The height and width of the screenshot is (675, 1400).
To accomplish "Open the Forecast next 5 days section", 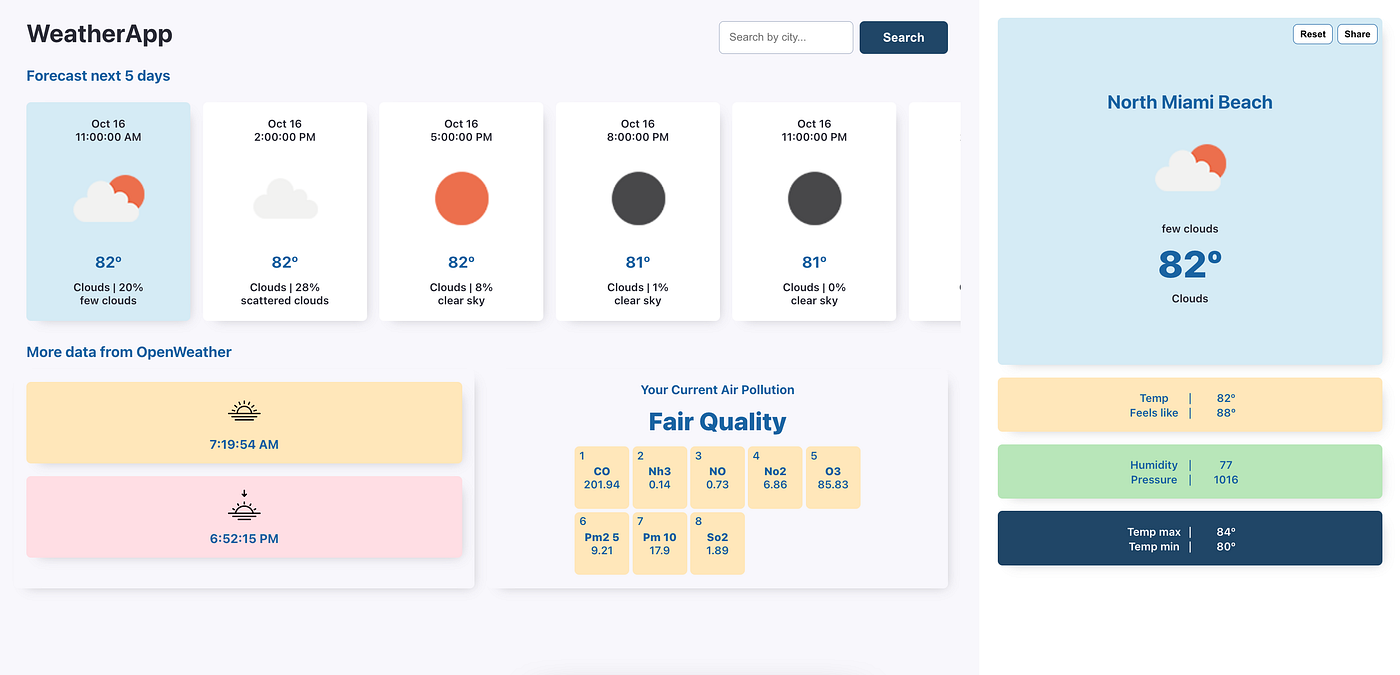I will point(98,75).
